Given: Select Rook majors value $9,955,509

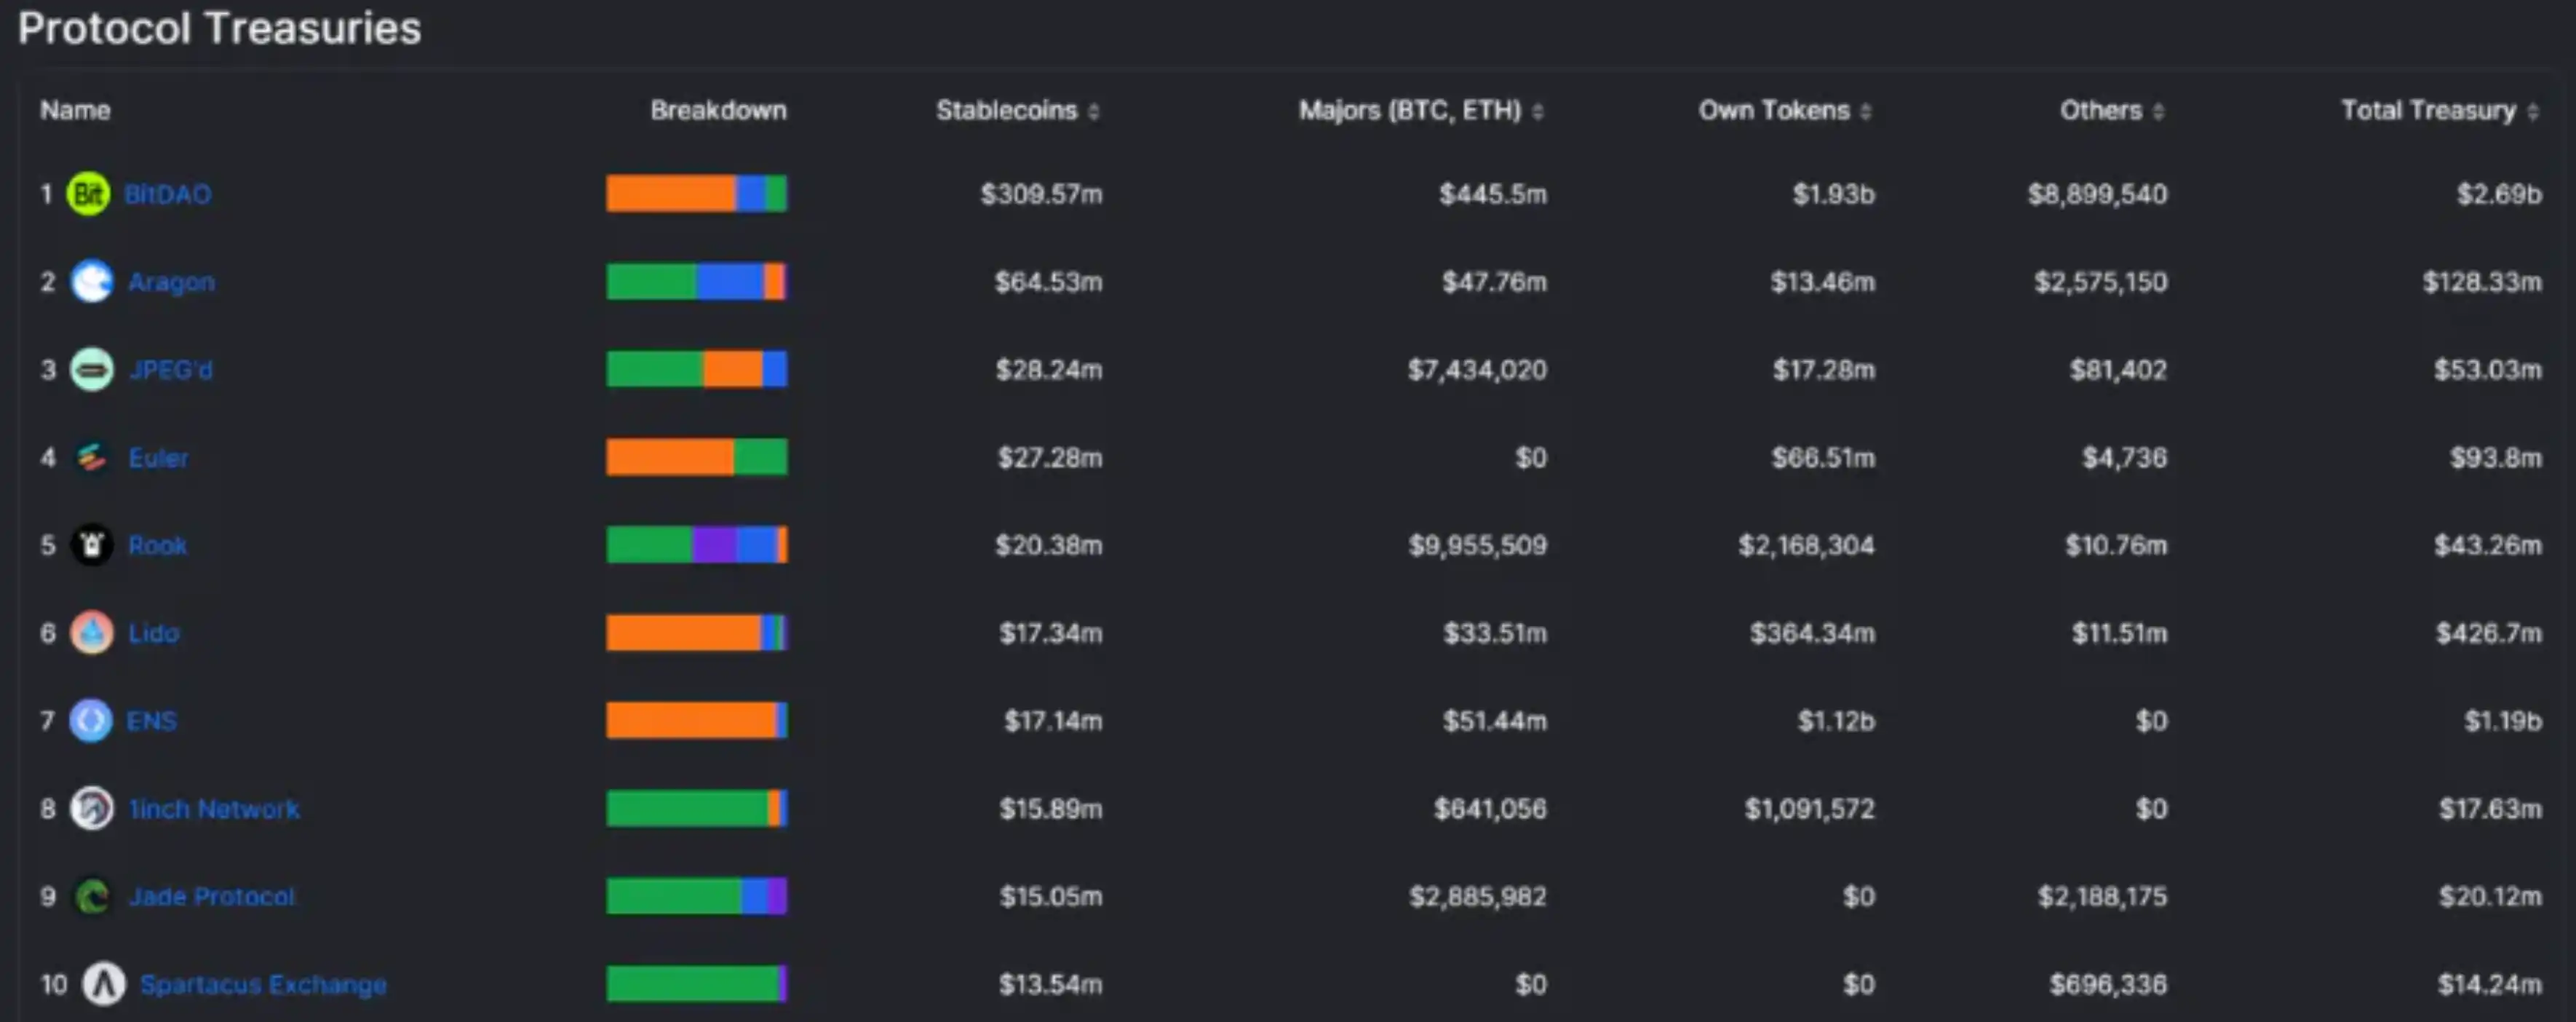Looking at the screenshot, I should [x=1477, y=545].
